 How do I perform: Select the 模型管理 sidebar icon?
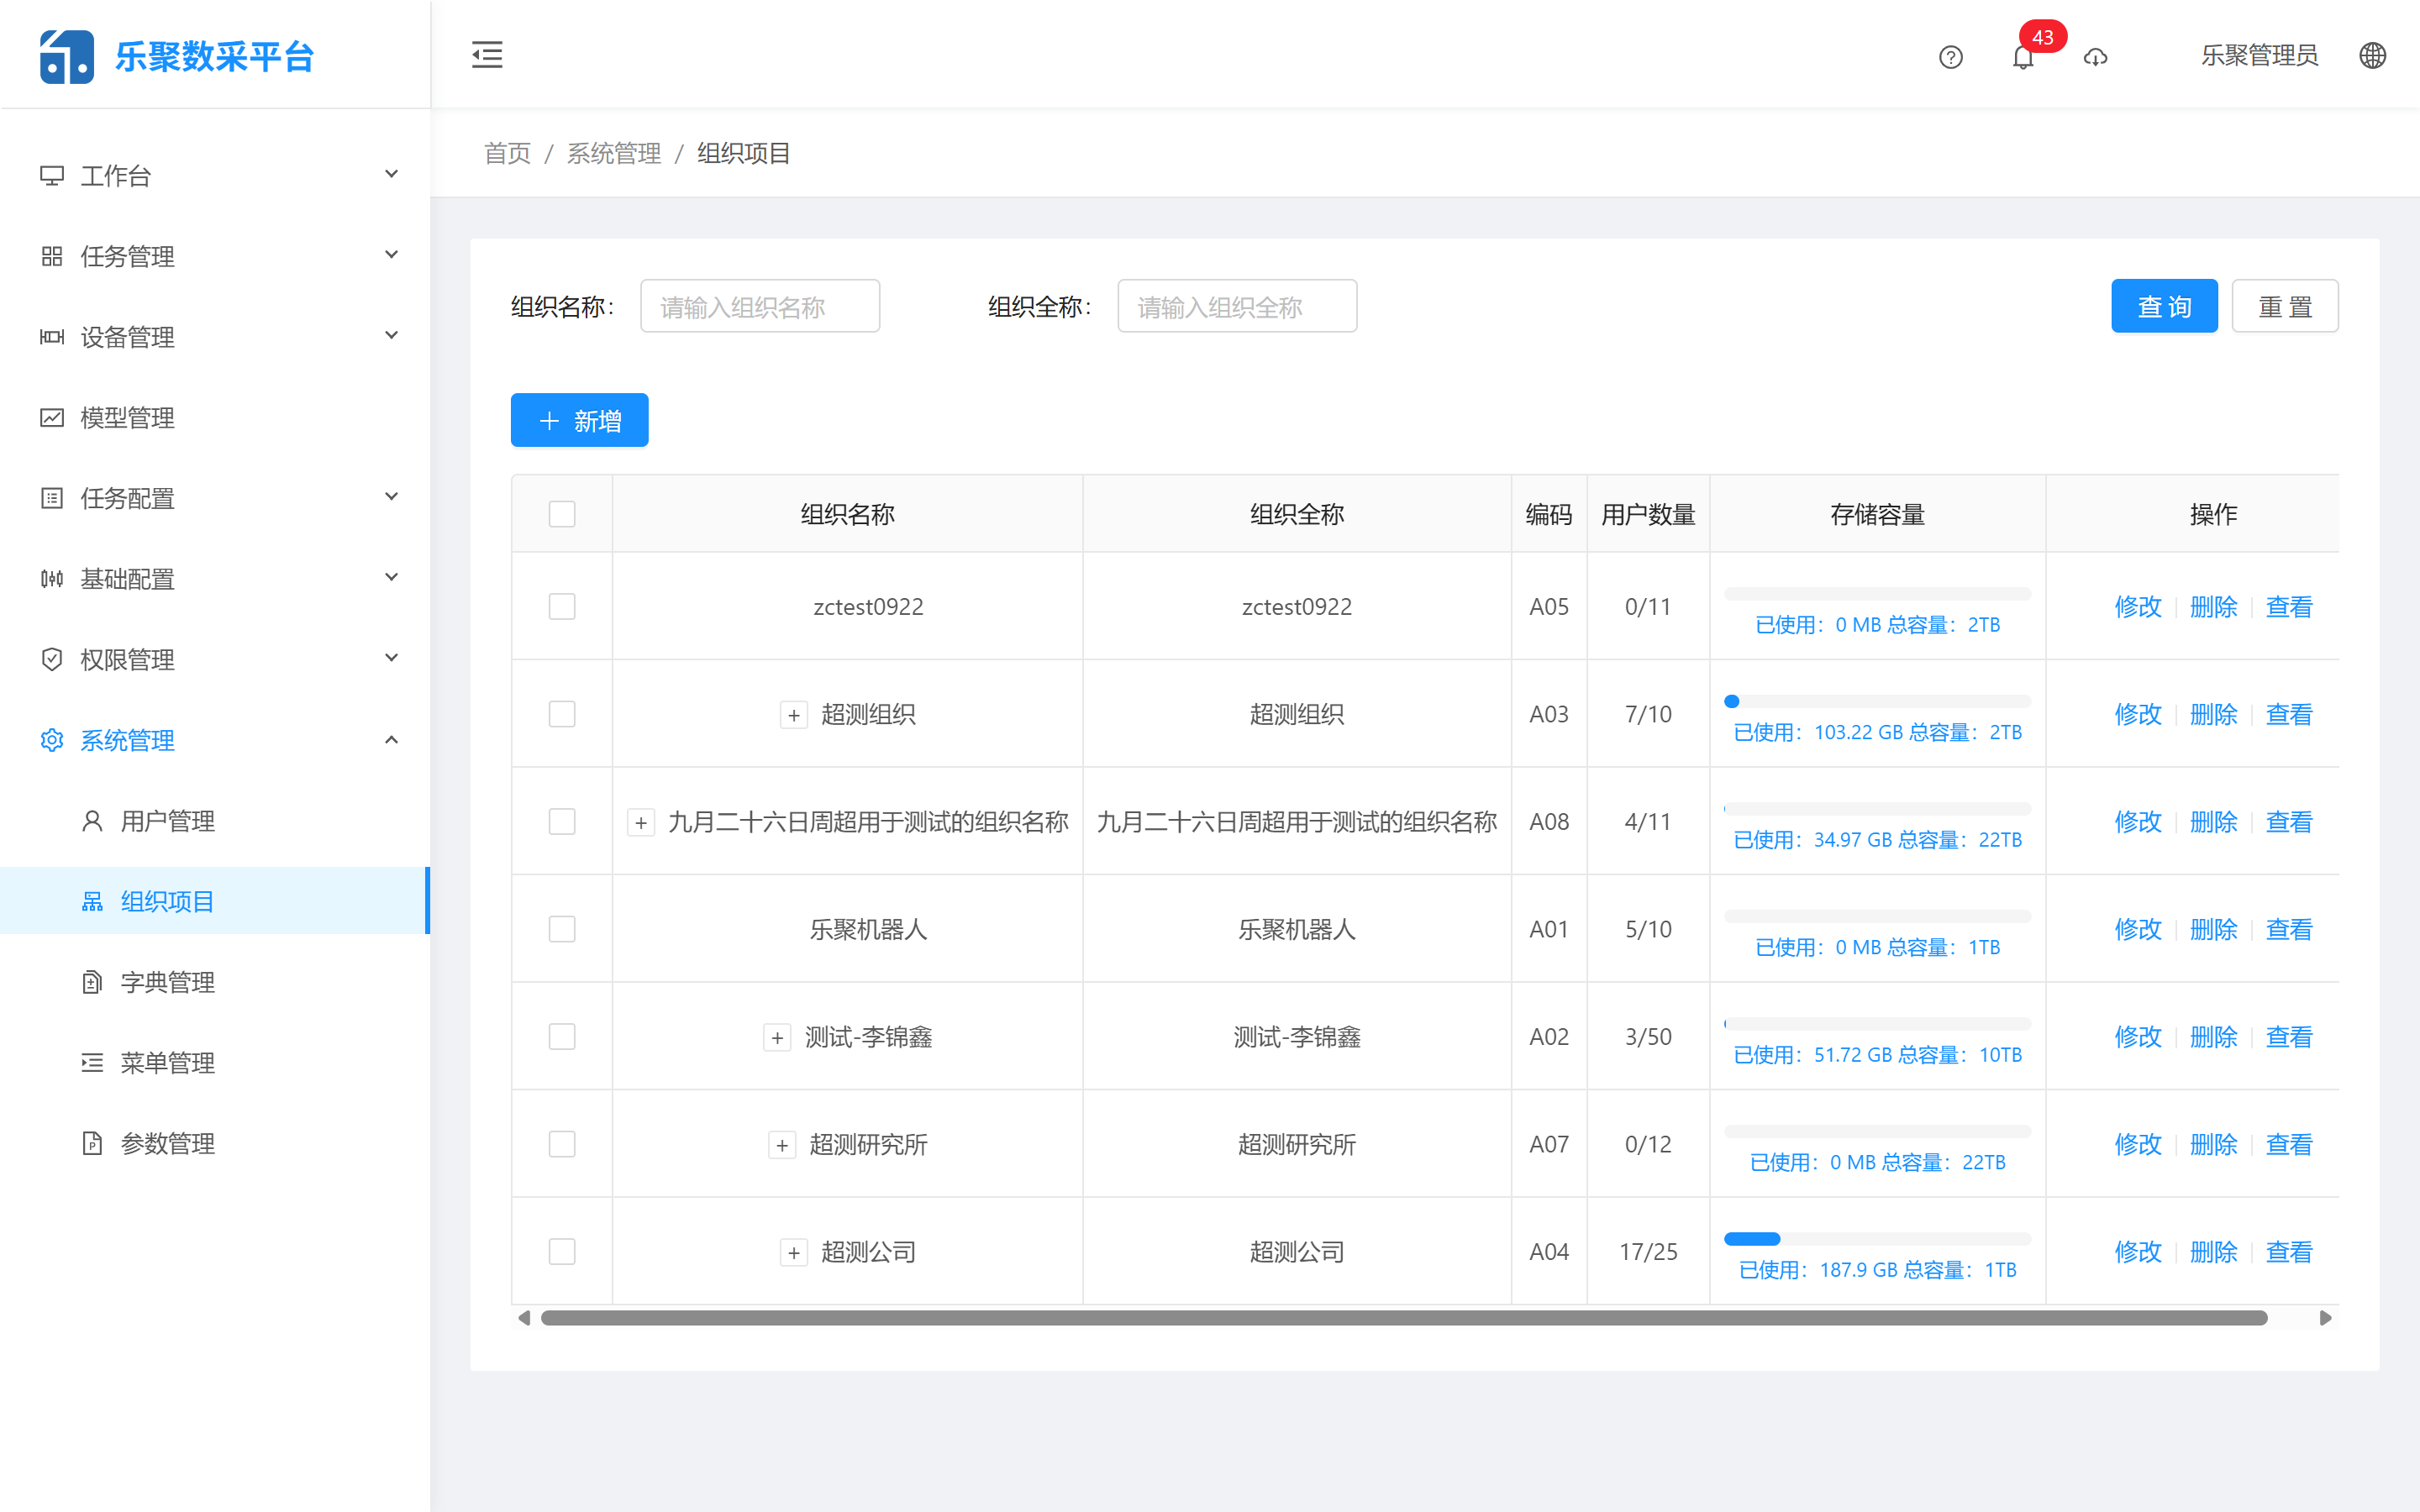(52, 418)
